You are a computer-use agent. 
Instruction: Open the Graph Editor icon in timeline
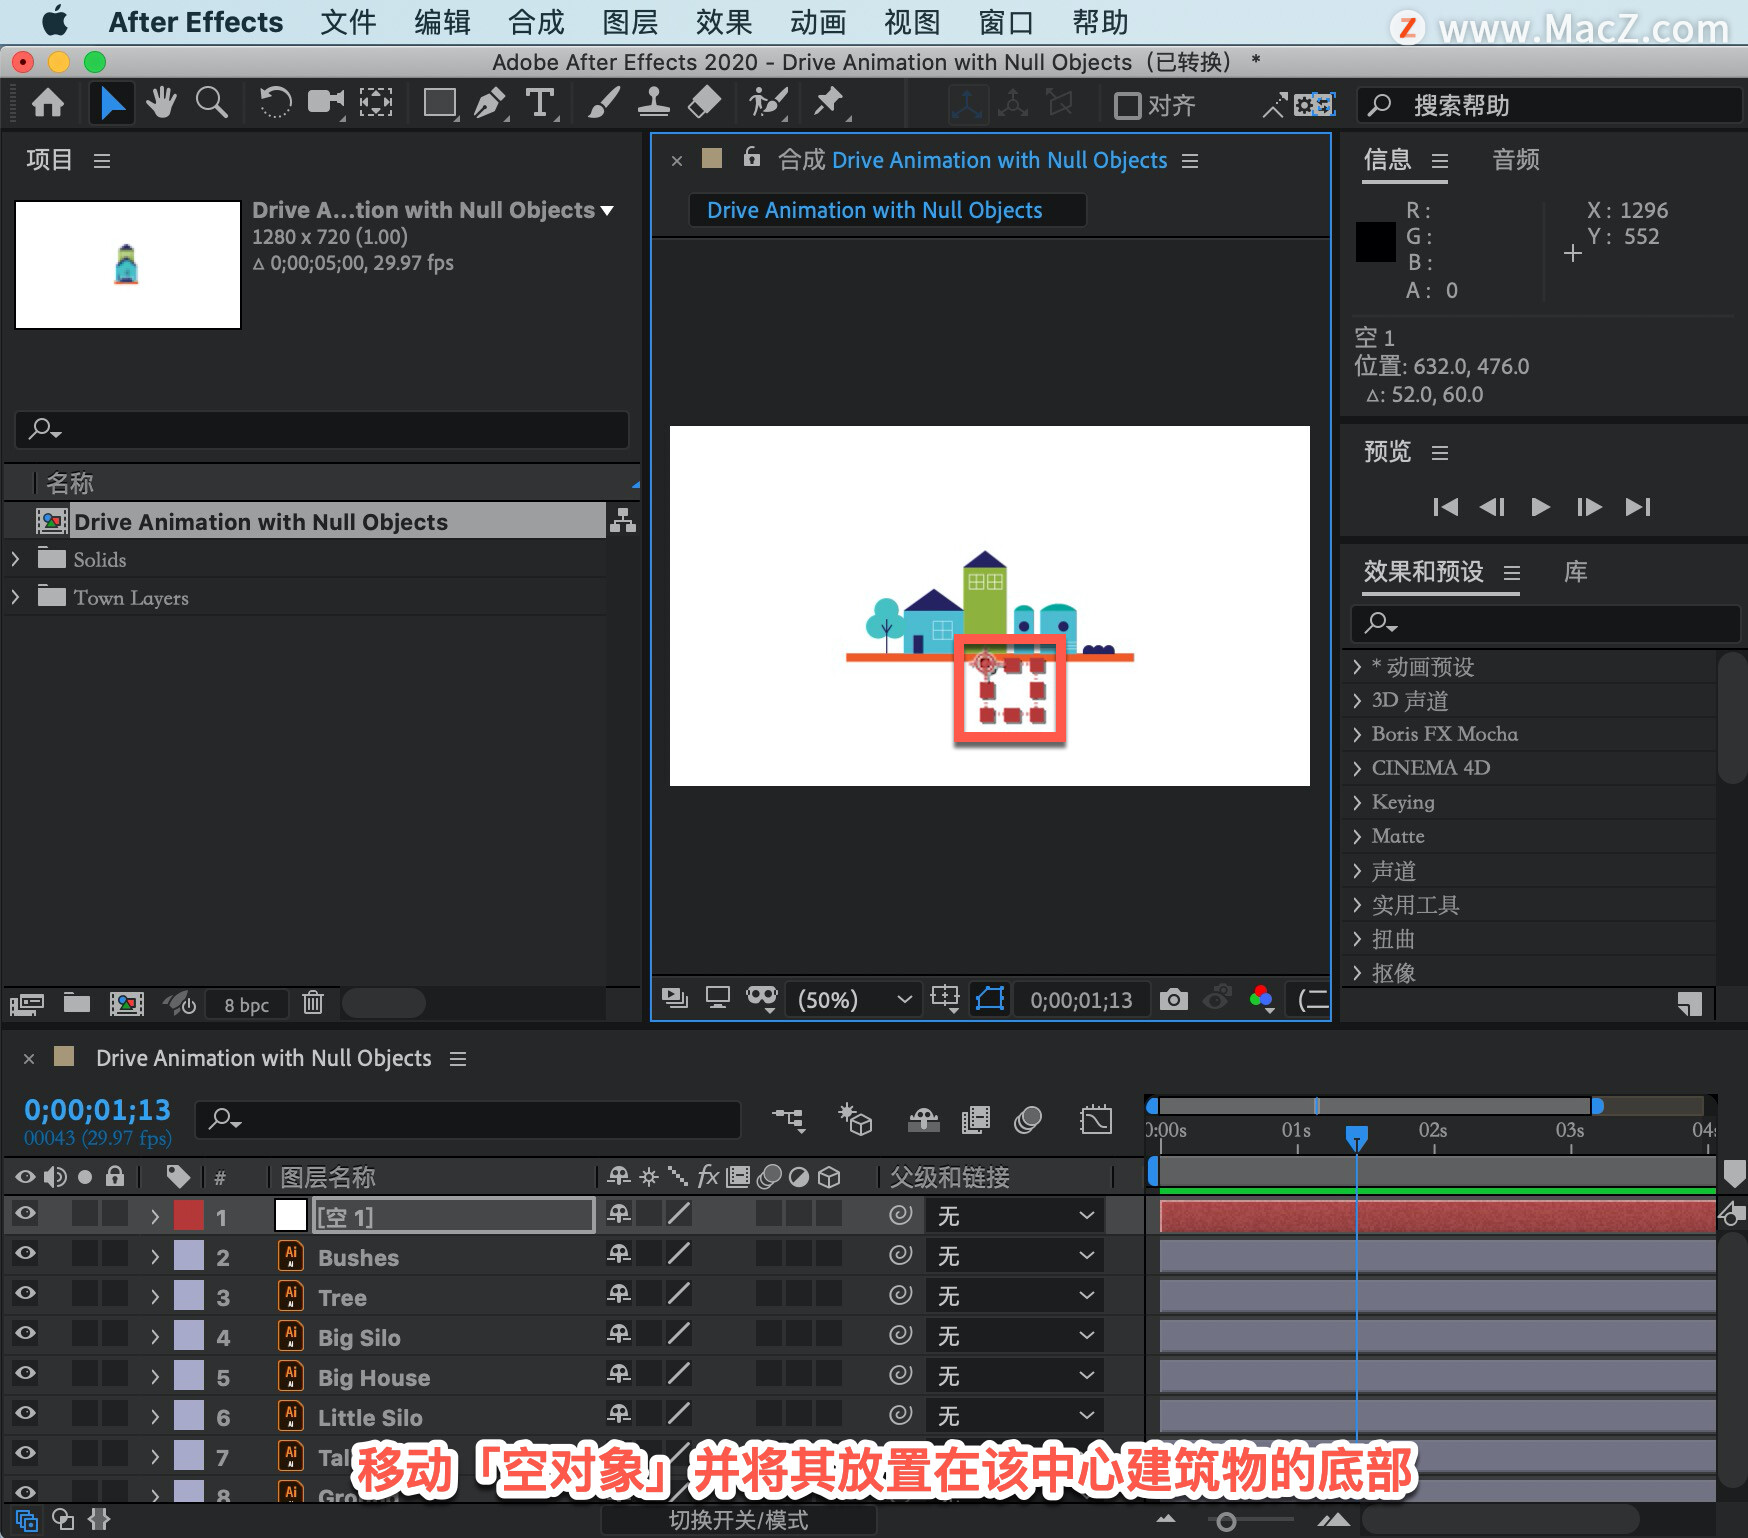pos(1096,1120)
